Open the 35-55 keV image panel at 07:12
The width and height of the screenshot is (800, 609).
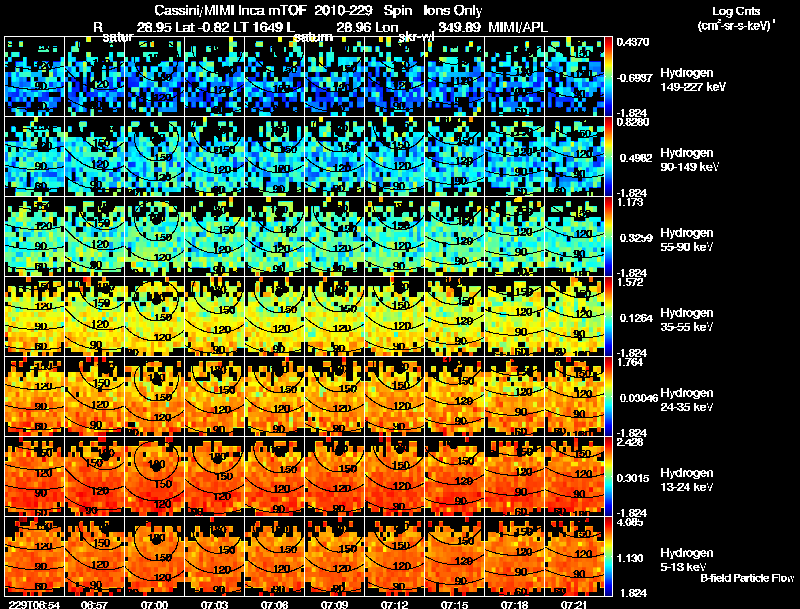tap(395, 316)
